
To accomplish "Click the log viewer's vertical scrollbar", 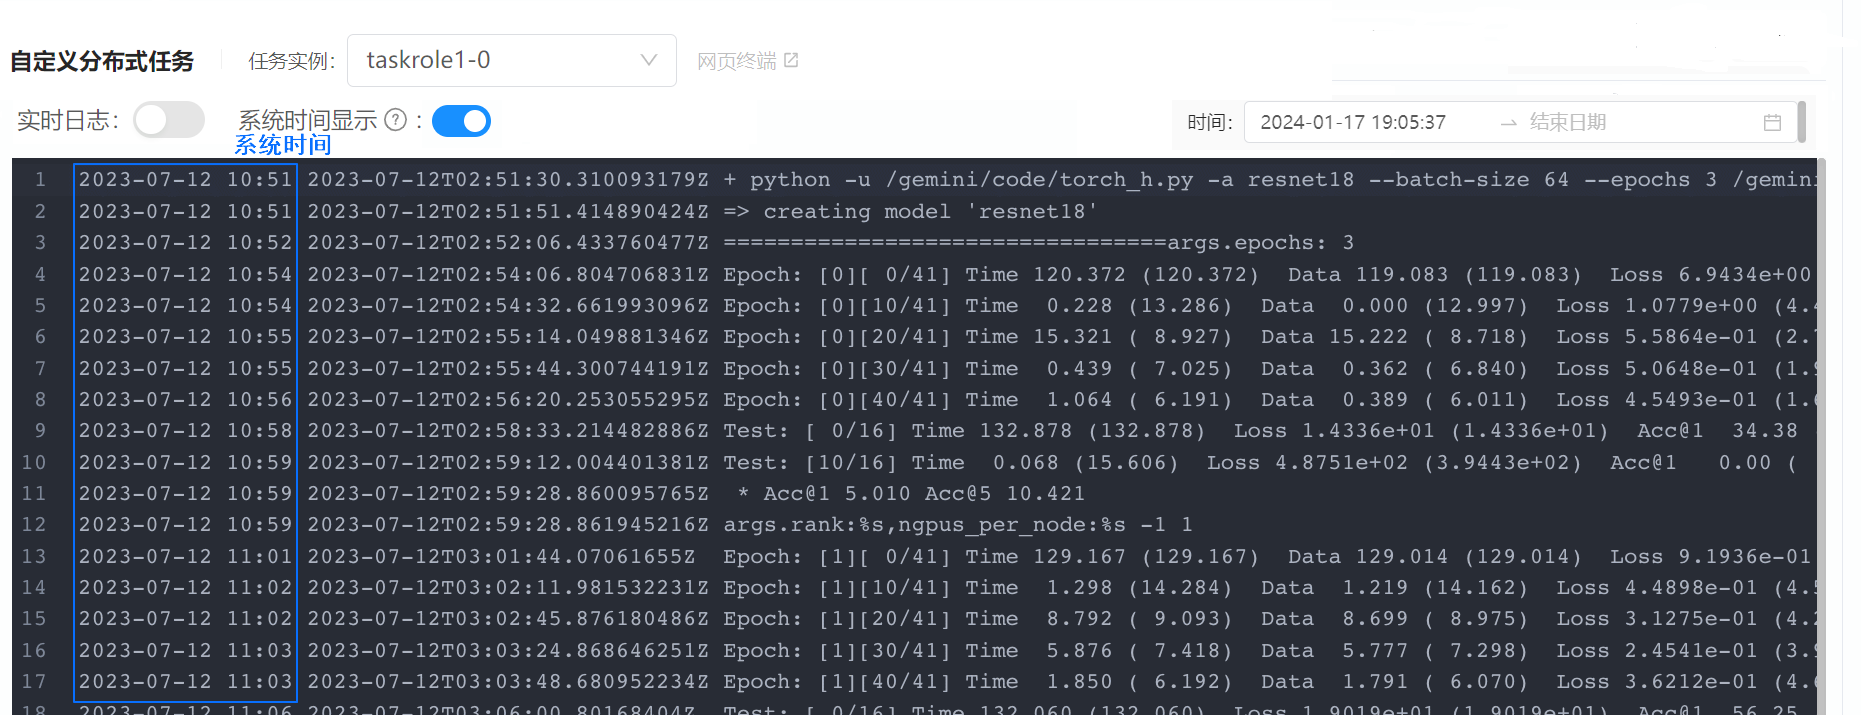I will pyautogui.click(x=1822, y=400).
